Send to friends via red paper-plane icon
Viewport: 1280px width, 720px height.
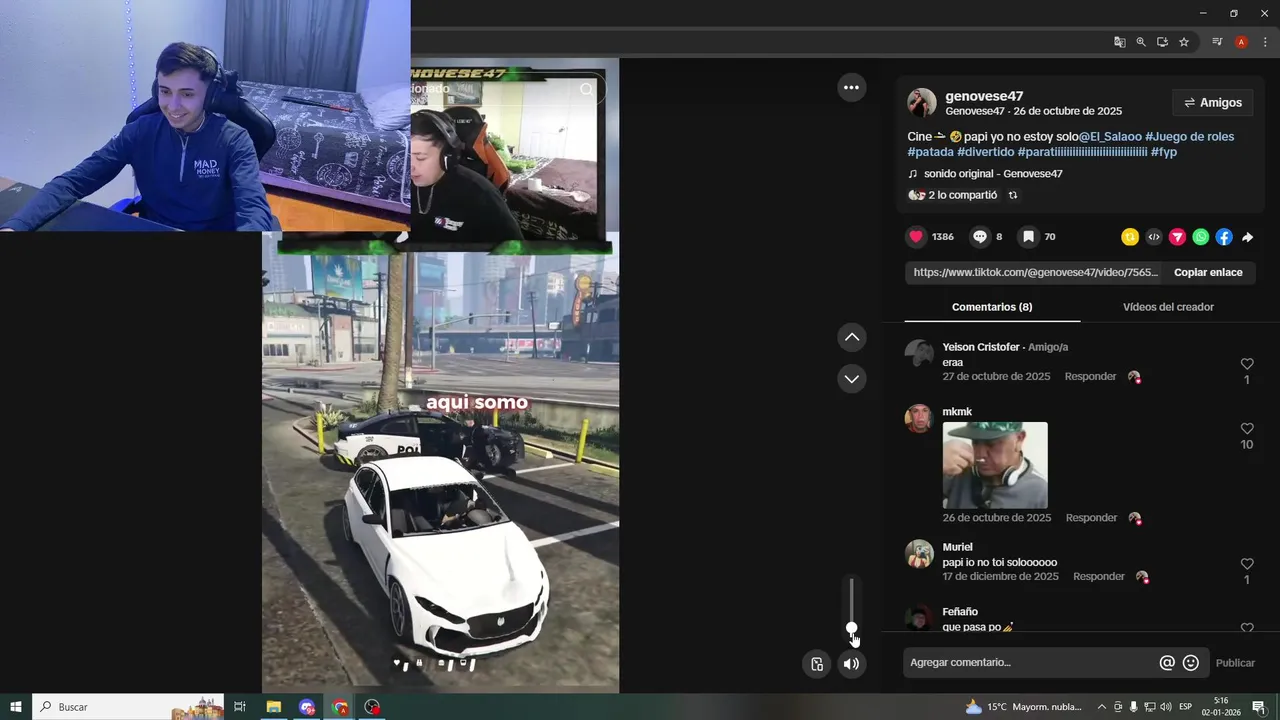click(1177, 237)
